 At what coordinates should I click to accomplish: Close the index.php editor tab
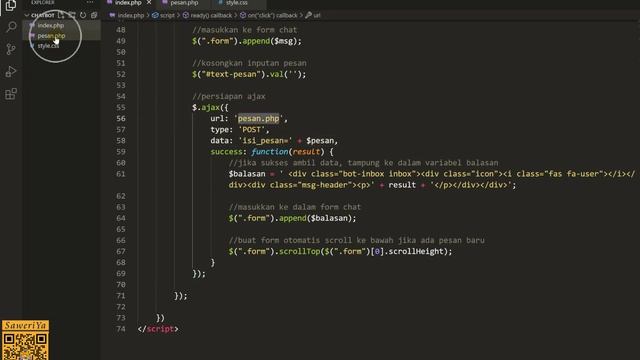point(149,3)
